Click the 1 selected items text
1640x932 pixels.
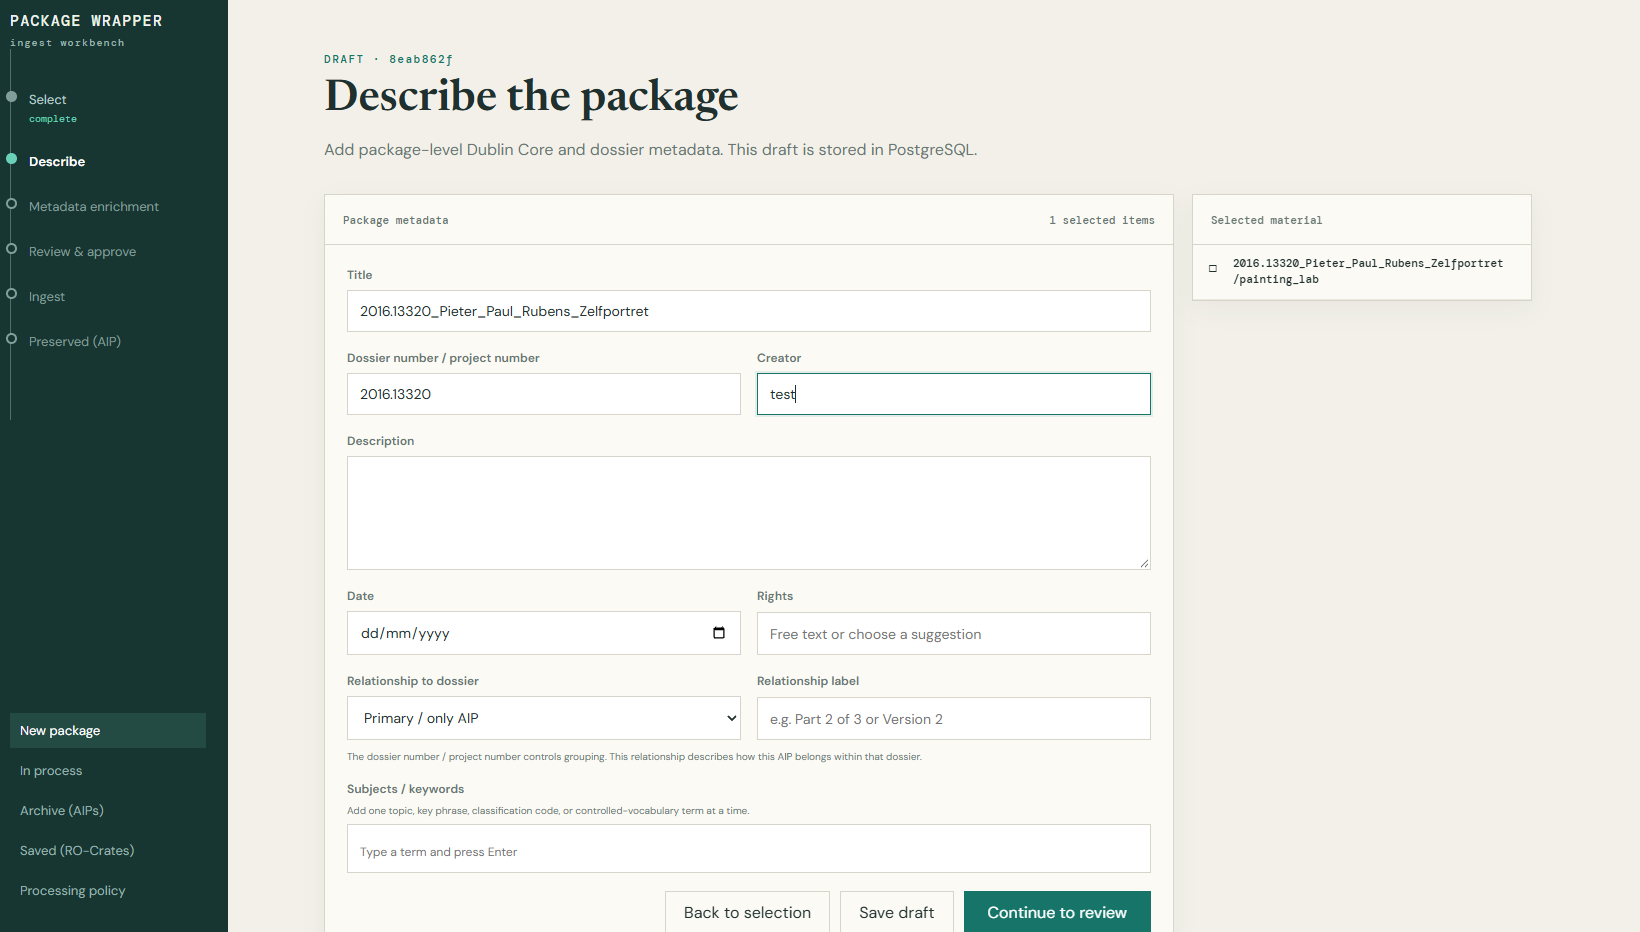[x=1102, y=220]
